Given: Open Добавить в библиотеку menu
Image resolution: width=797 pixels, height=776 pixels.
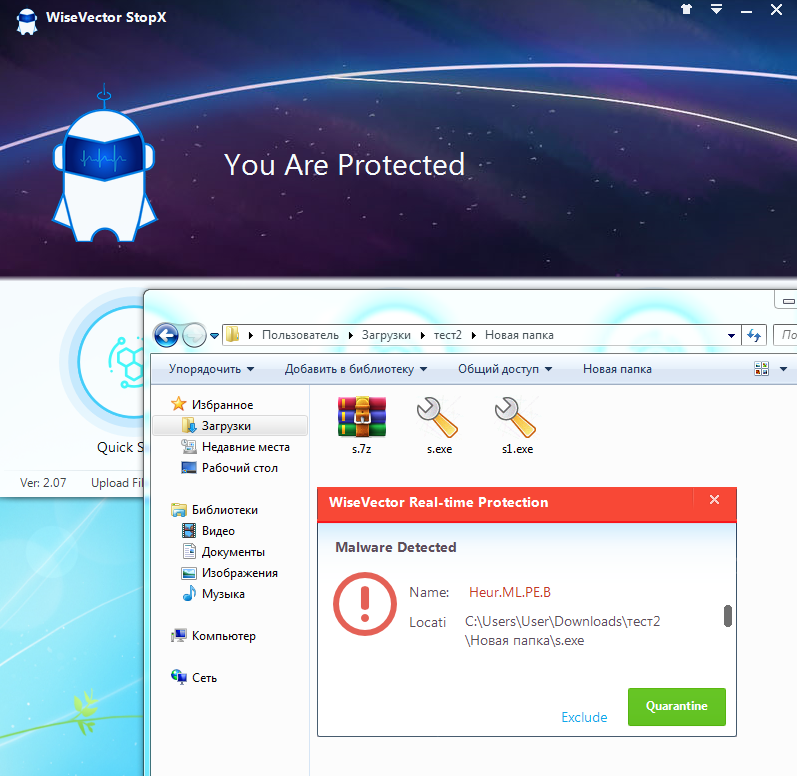Looking at the screenshot, I should (355, 369).
